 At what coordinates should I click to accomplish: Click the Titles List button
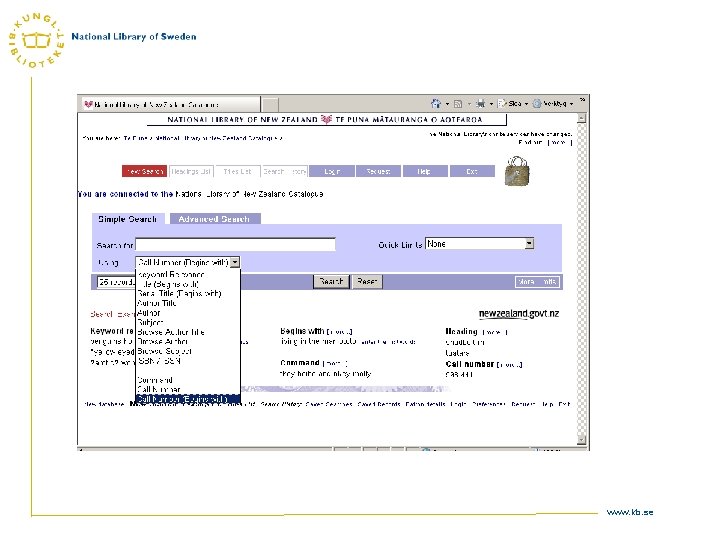237,171
